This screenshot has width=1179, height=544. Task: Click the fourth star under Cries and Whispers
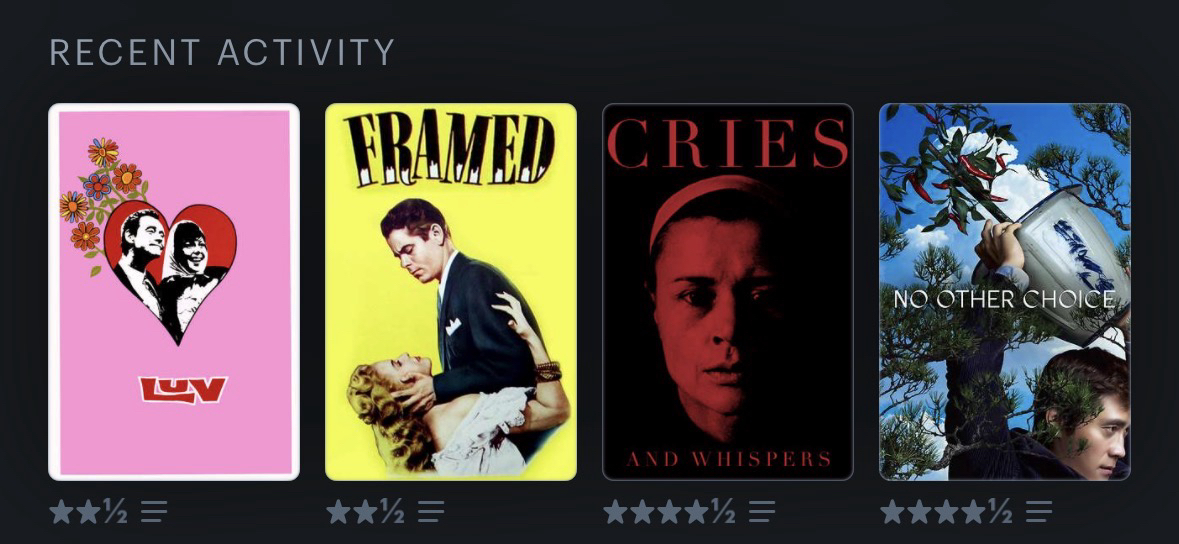coord(696,512)
